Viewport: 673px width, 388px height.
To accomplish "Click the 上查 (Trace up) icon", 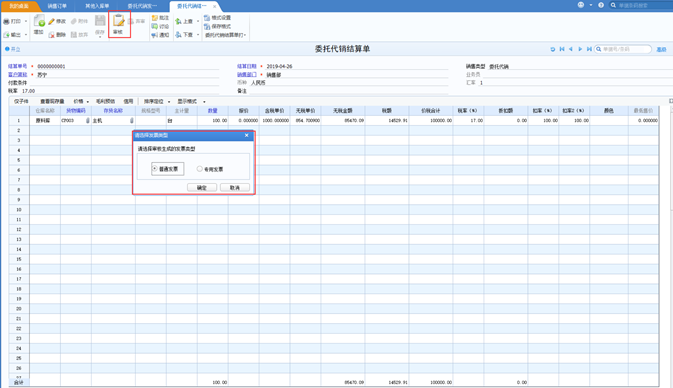I will [178, 21].
